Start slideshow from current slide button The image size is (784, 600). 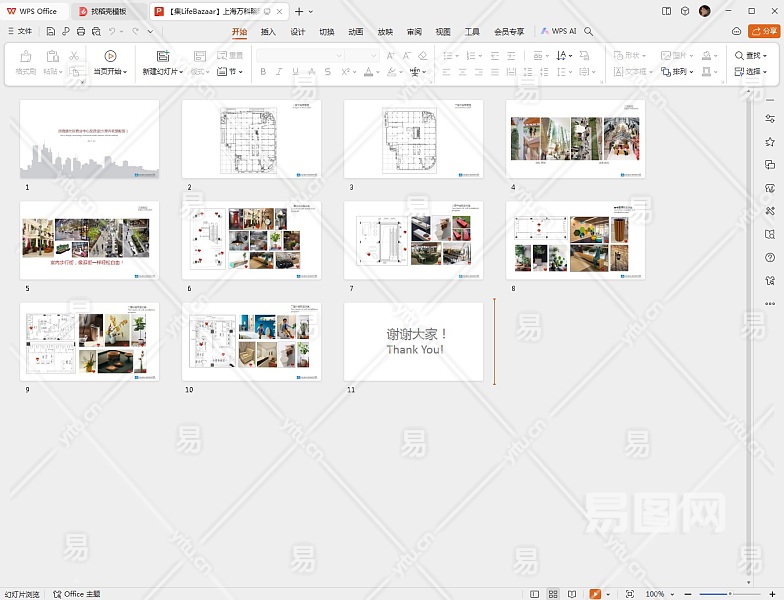(110, 57)
